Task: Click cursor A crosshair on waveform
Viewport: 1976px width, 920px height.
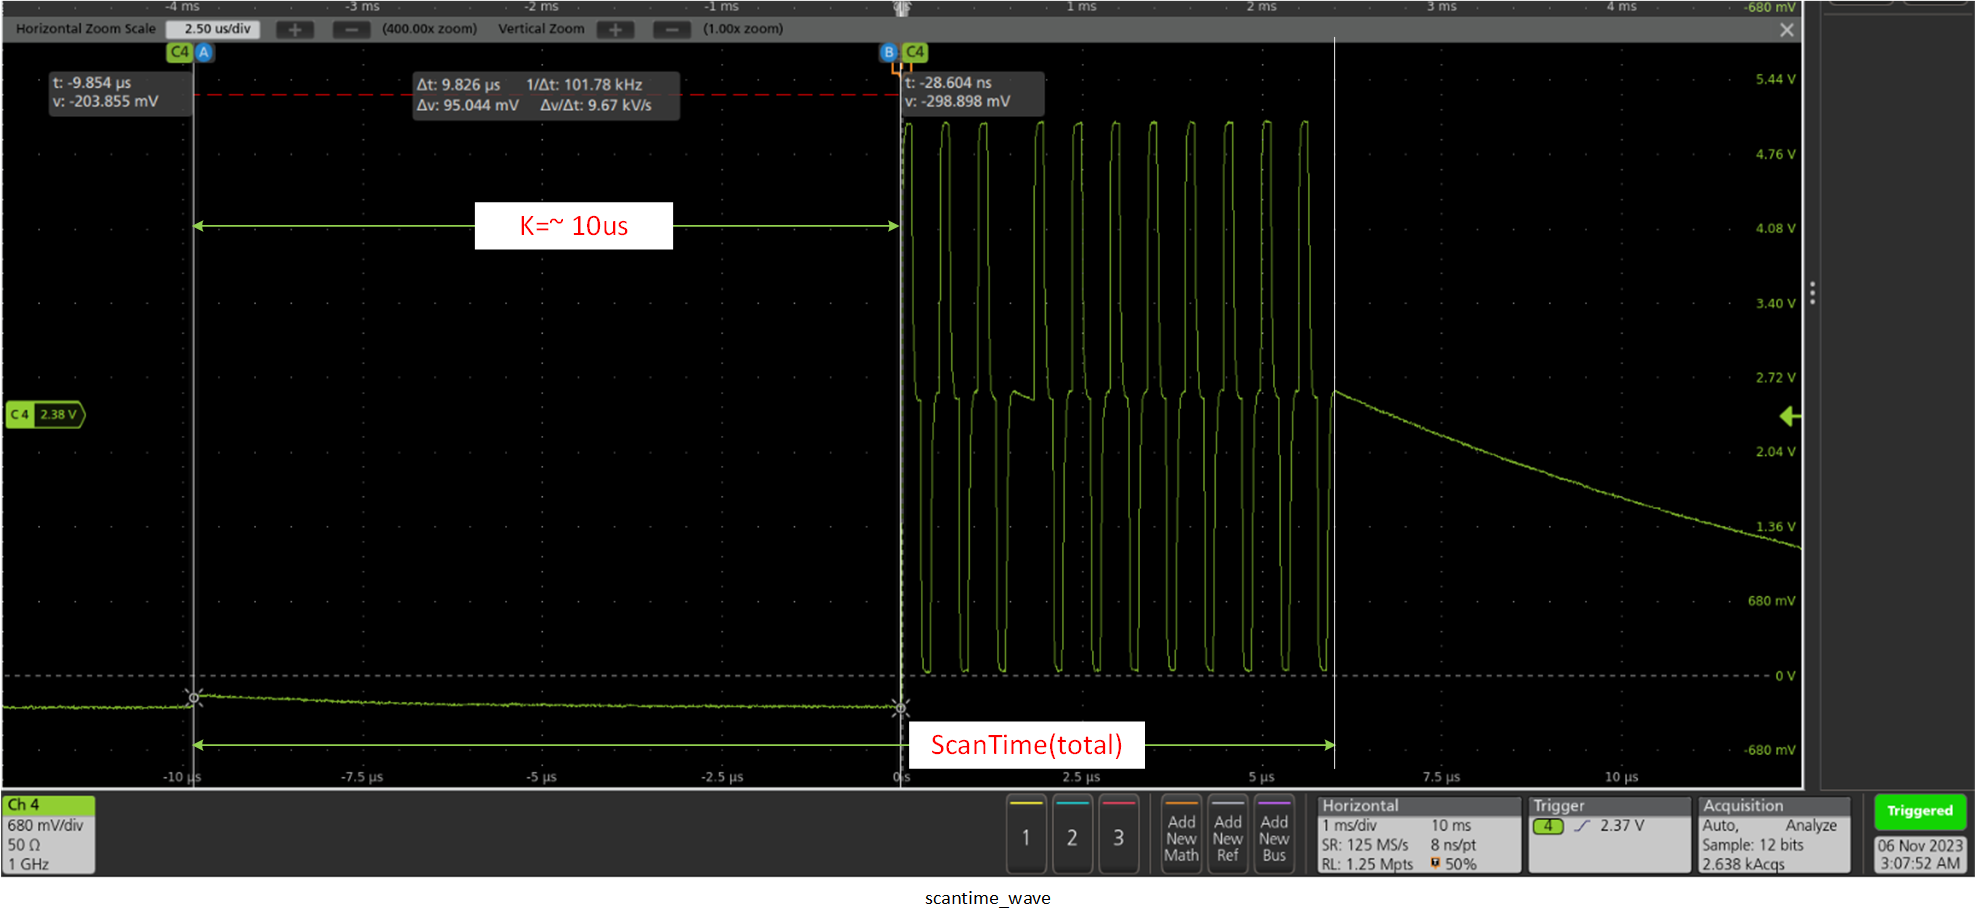Action: 195,697
